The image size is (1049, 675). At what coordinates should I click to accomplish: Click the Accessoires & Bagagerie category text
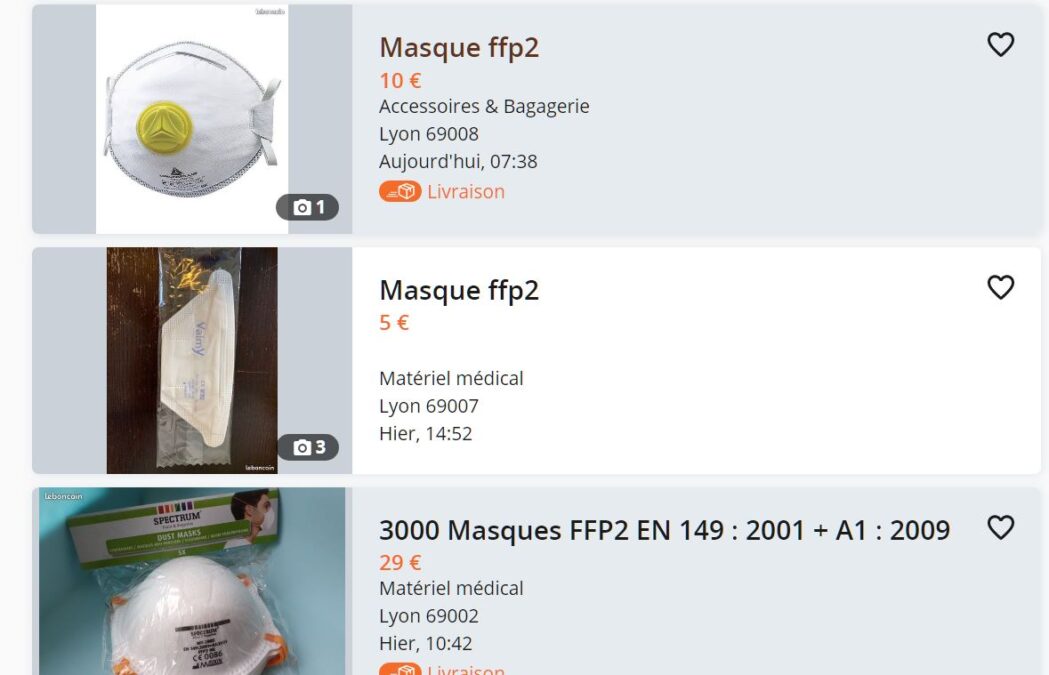[484, 106]
